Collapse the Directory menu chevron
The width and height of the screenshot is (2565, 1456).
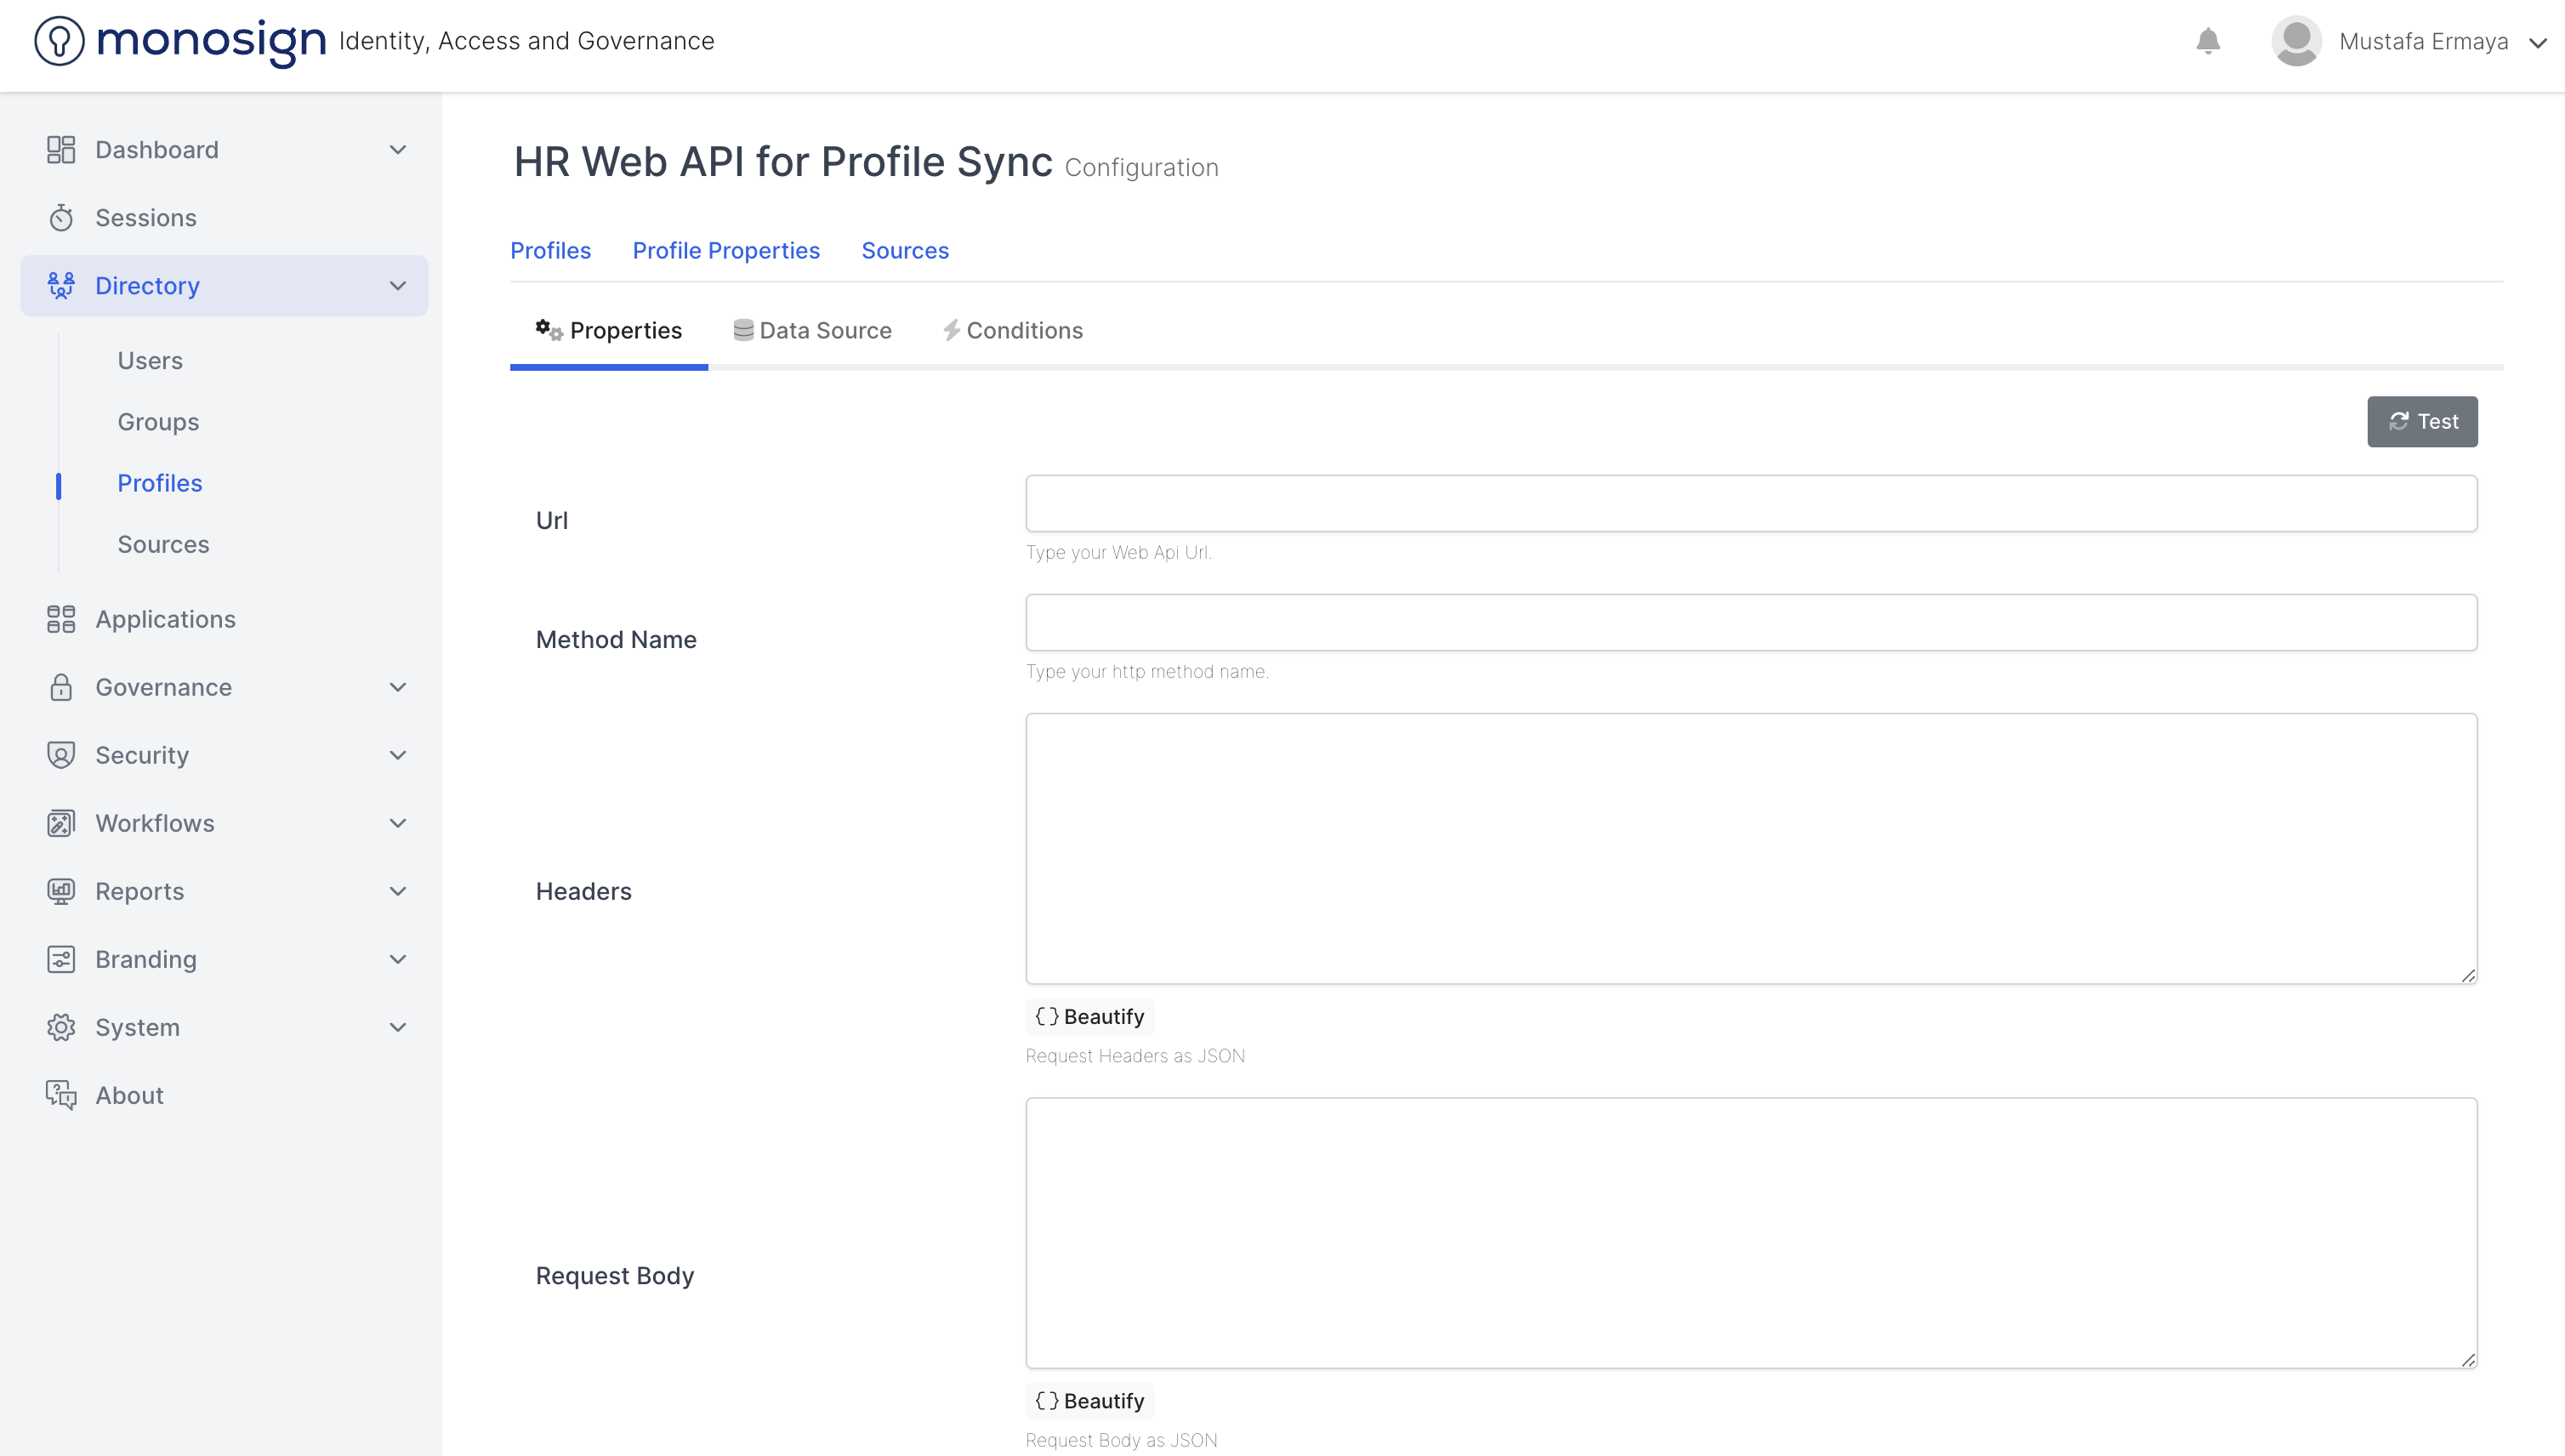(398, 286)
